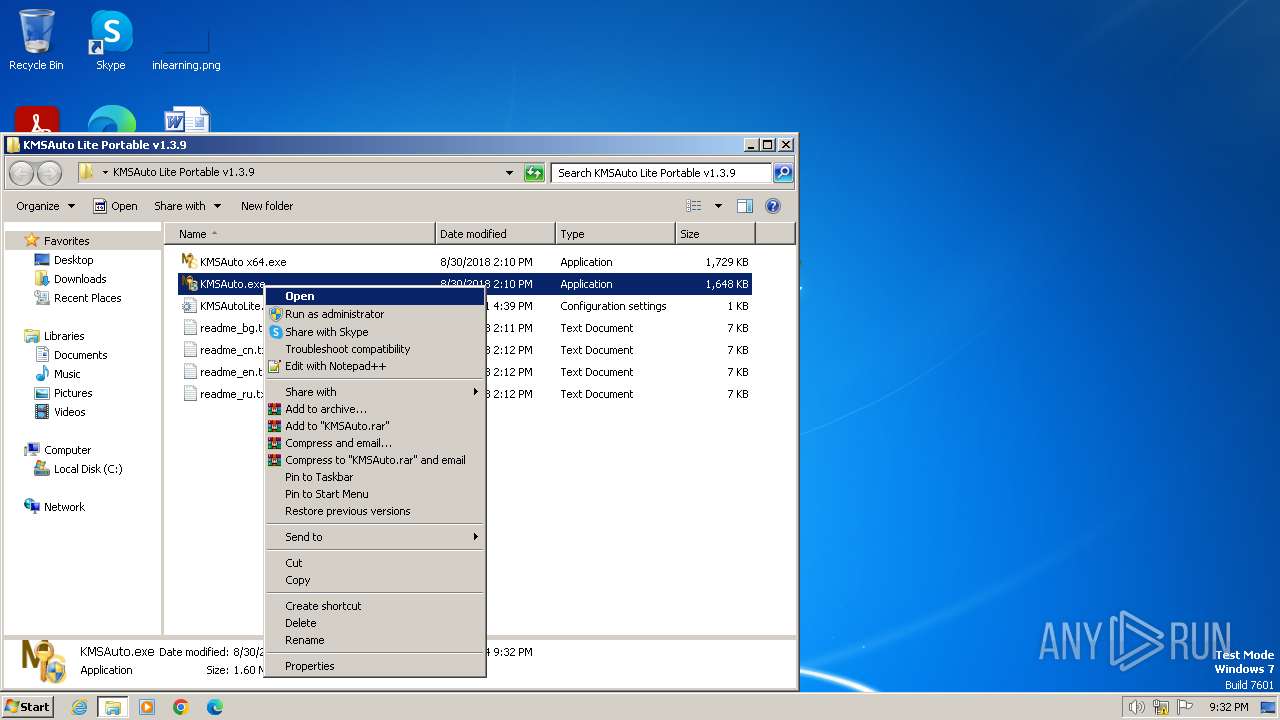
Task: Expand the toolbar Share with dropdown
Action: point(187,206)
